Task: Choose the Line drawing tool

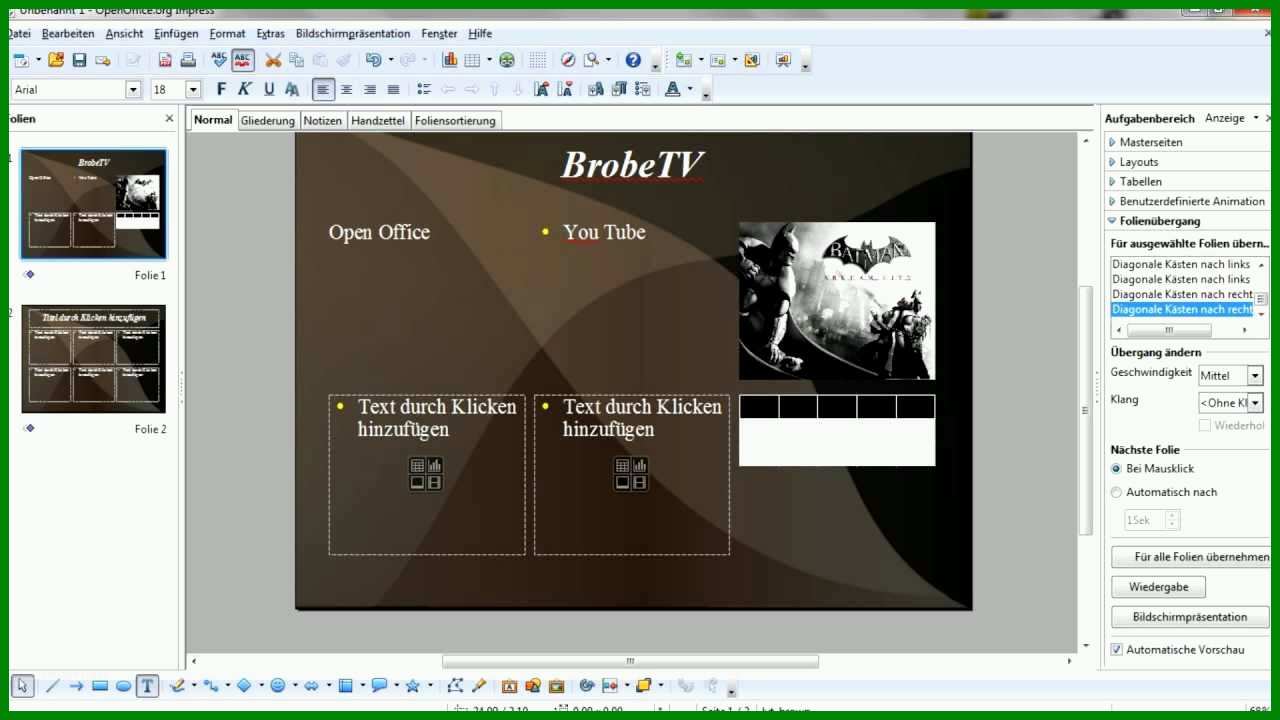Action: point(52,686)
